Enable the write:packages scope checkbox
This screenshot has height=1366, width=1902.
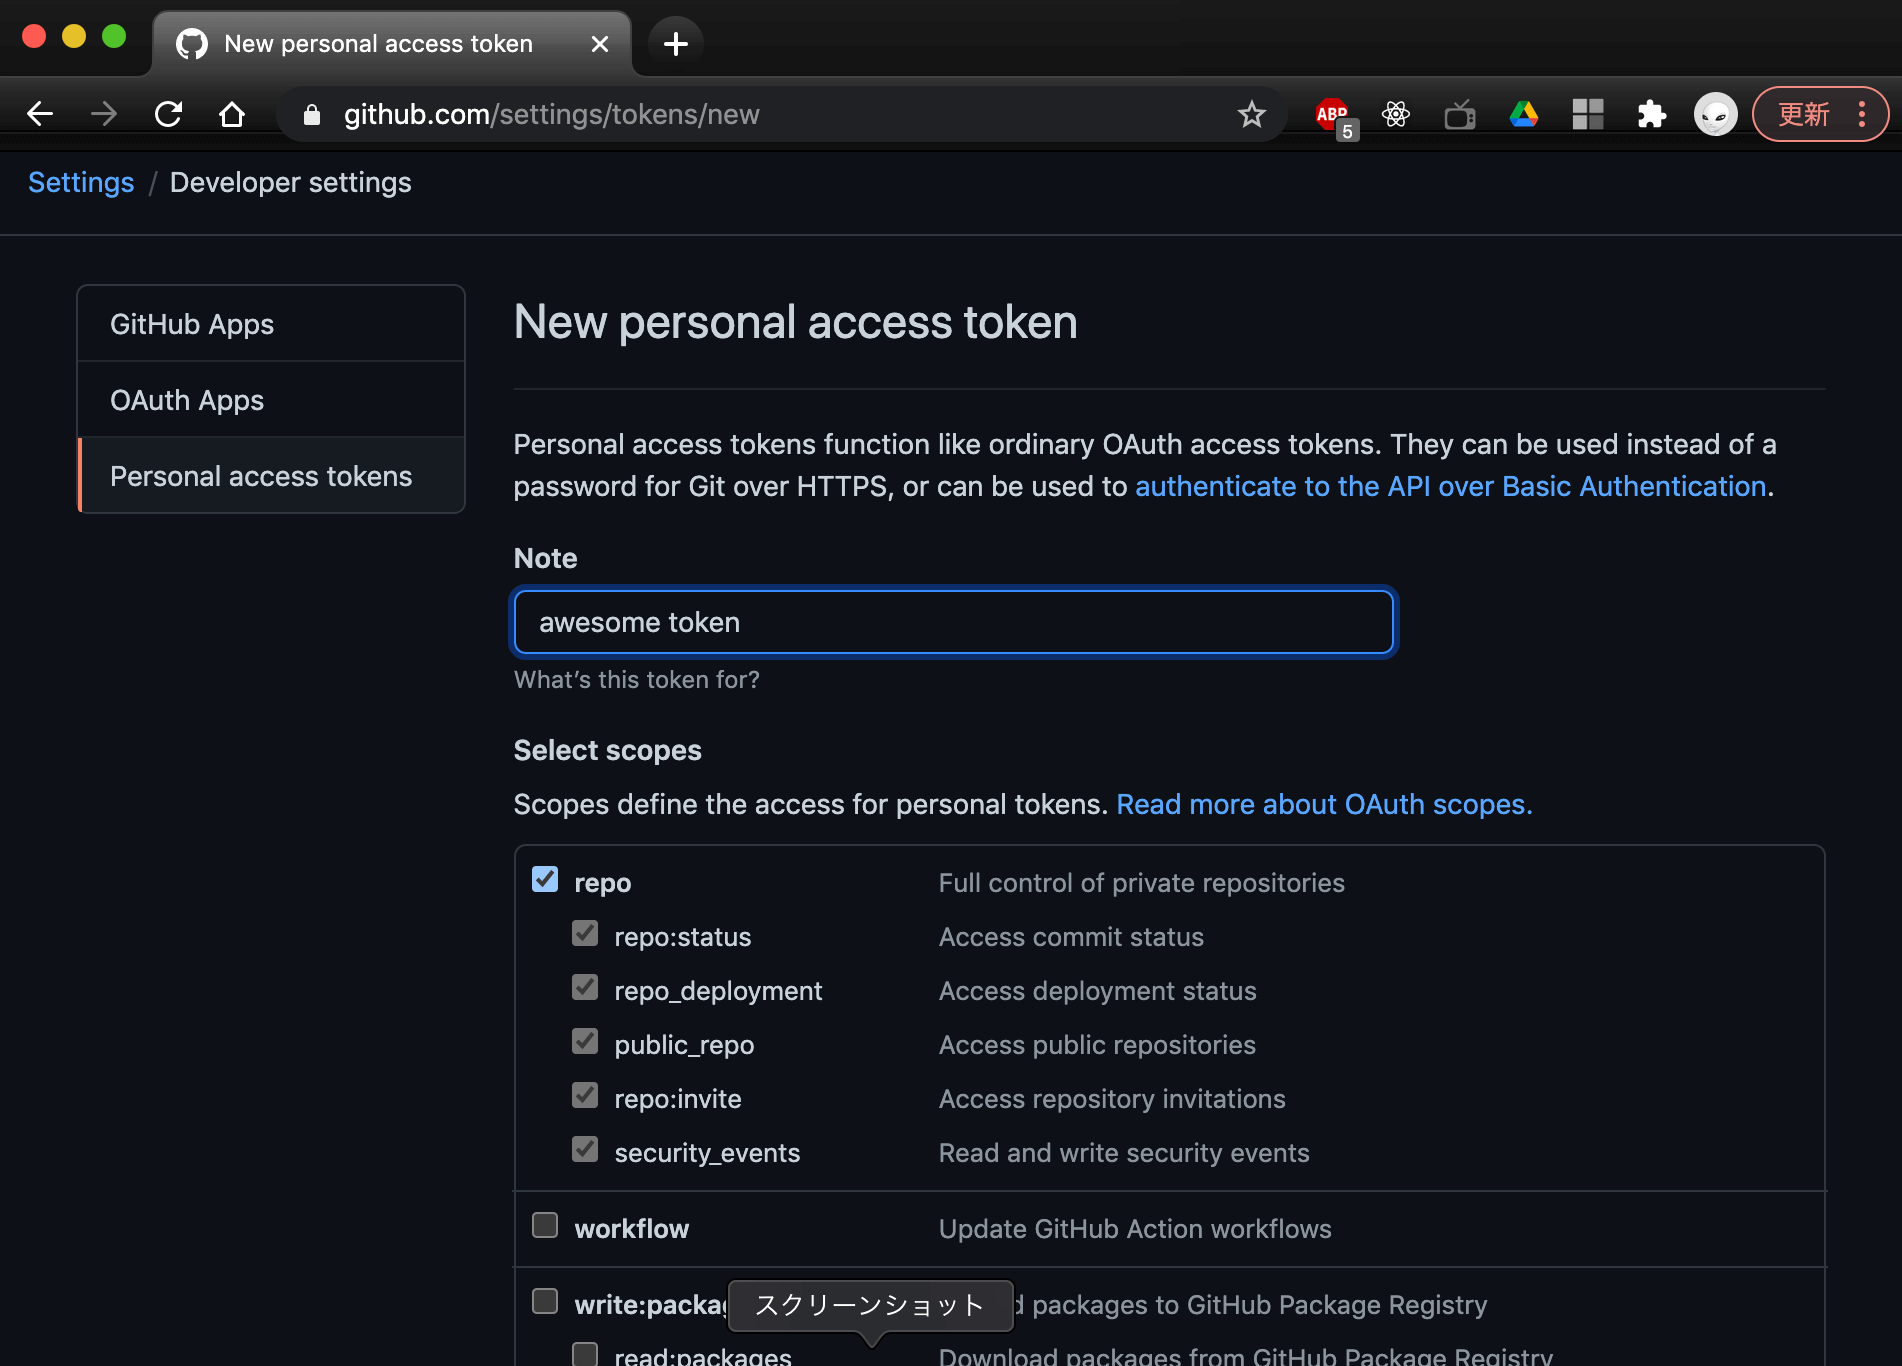pyautogui.click(x=545, y=1302)
